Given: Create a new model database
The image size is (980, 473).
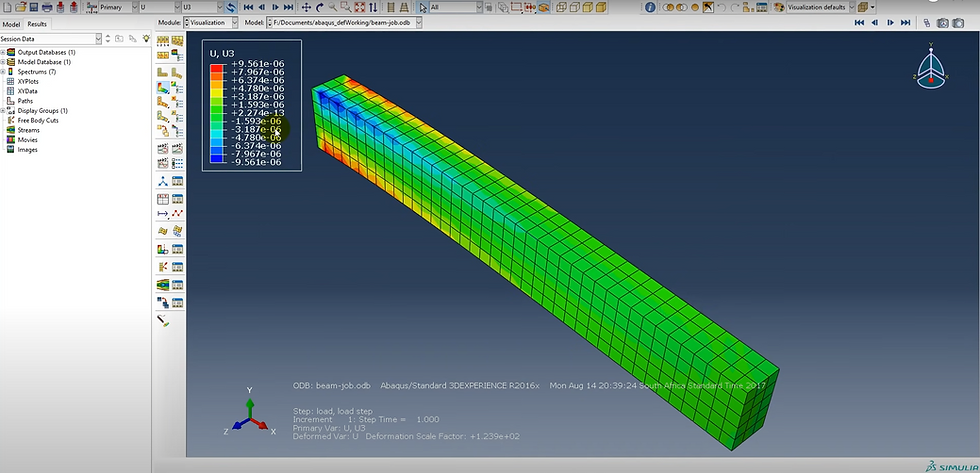Looking at the screenshot, I should click(x=6, y=7).
